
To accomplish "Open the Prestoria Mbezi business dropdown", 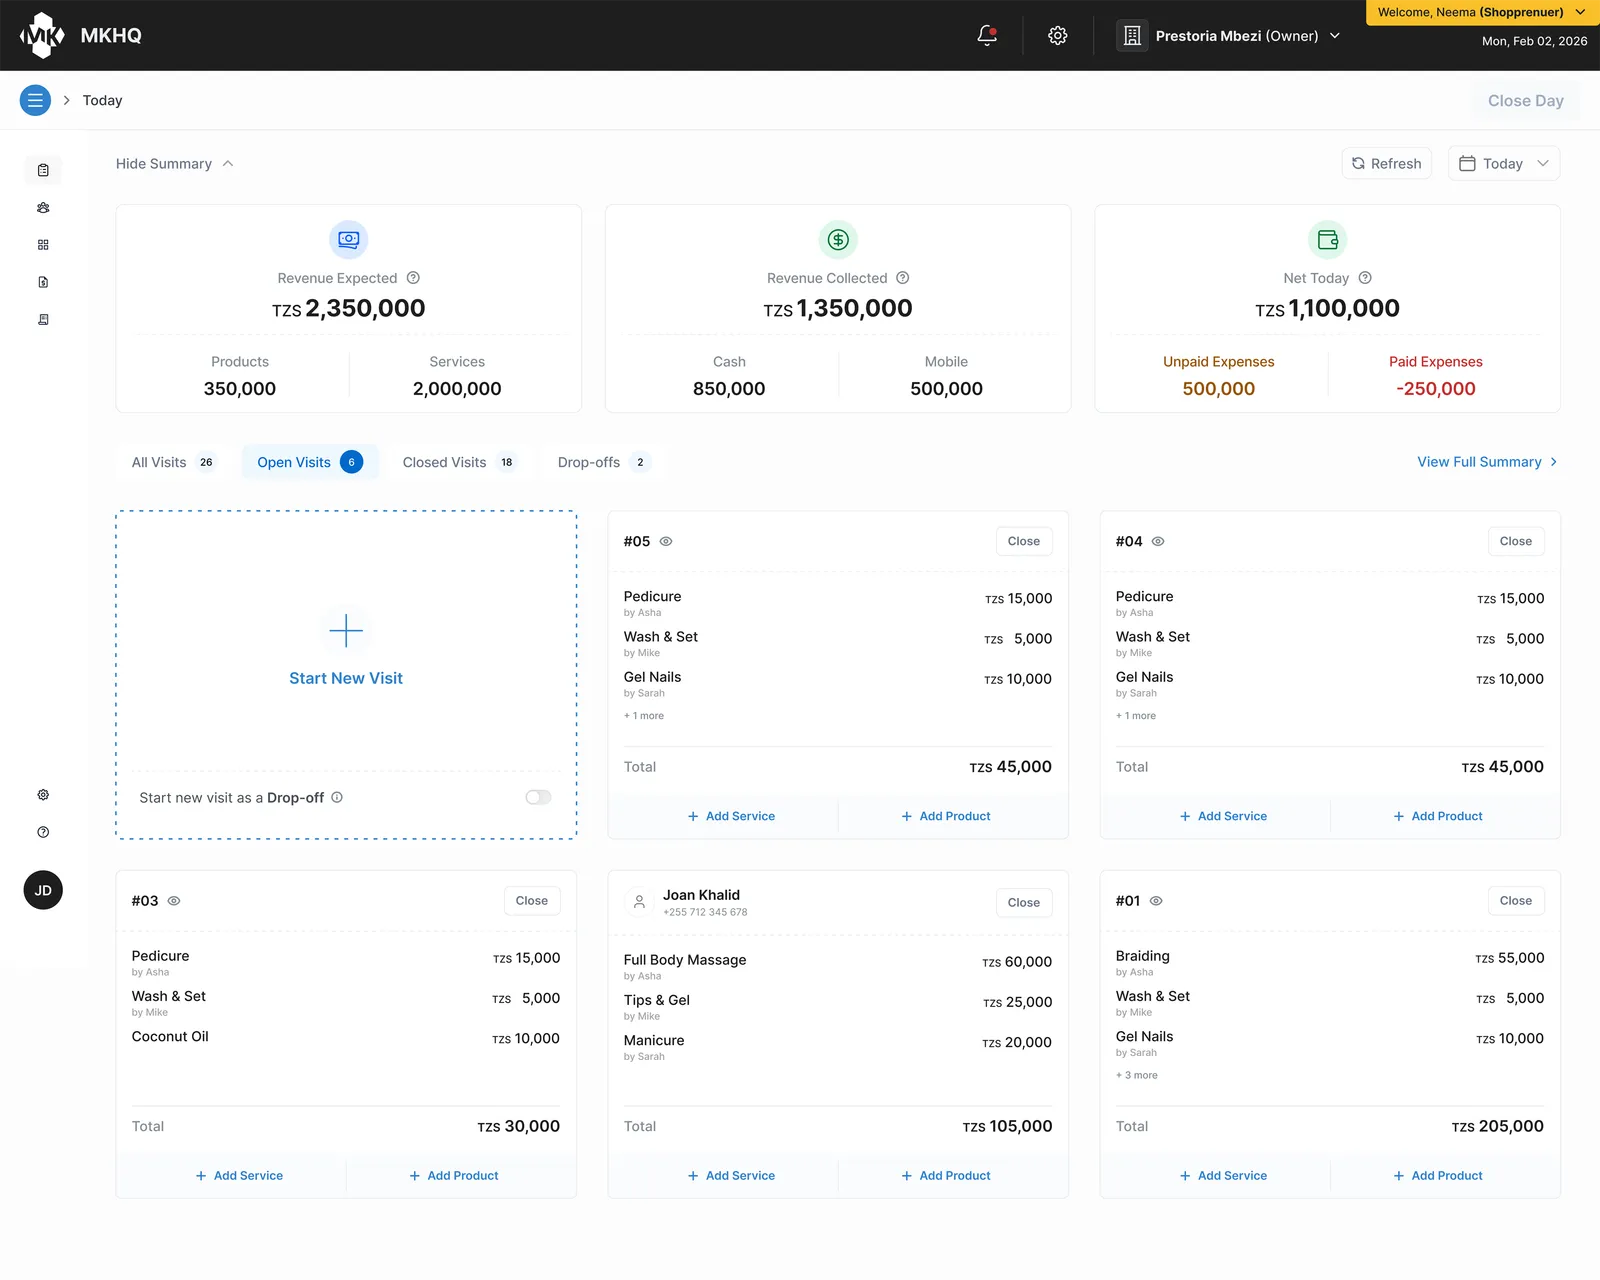I will (x=1228, y=36).
